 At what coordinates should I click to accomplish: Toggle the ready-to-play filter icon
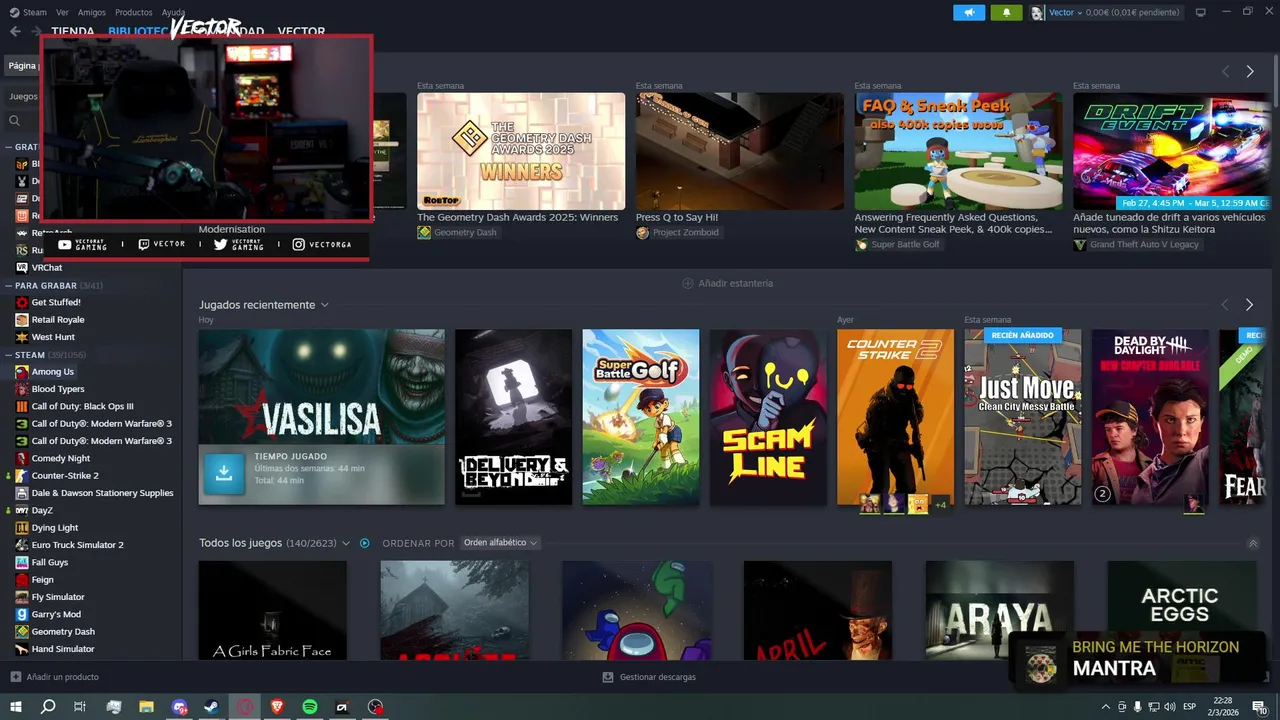pos(364,543)
